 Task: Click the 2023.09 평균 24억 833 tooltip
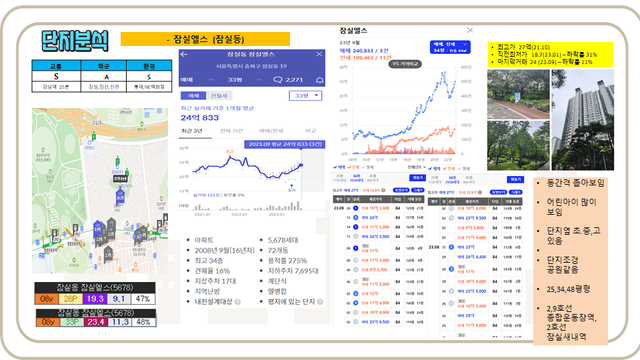pos(284,144)
